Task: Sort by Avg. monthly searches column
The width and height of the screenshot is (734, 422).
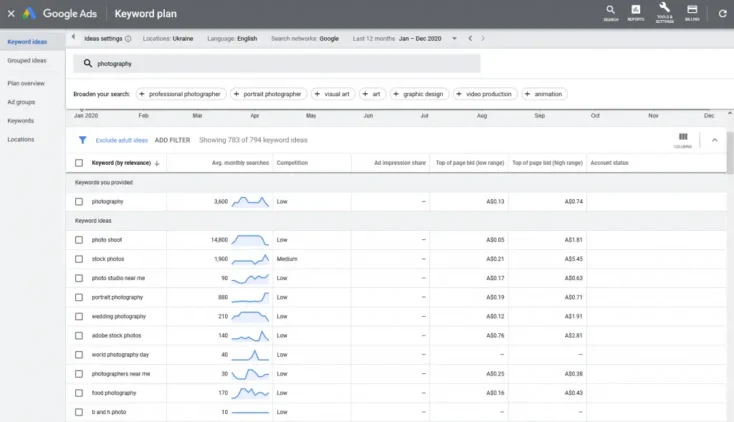Action: pos(240,163)
